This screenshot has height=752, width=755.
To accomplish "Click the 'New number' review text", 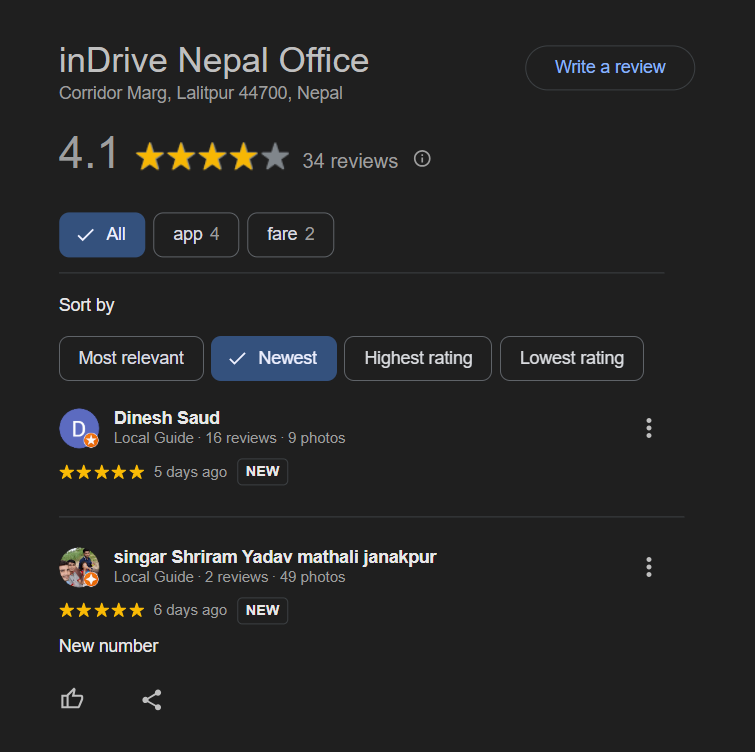I will point(109,646).
